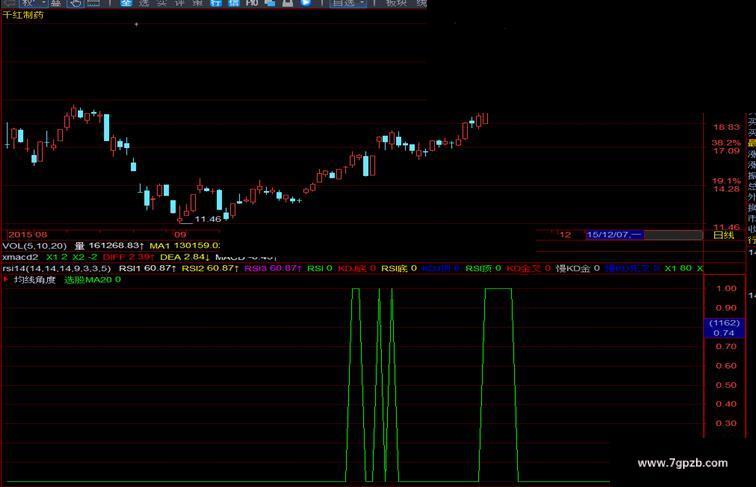The width and height of the screenshot is (756, 487).
Task: Click the xmacd2 indicator label
Action: coord(20,257)
